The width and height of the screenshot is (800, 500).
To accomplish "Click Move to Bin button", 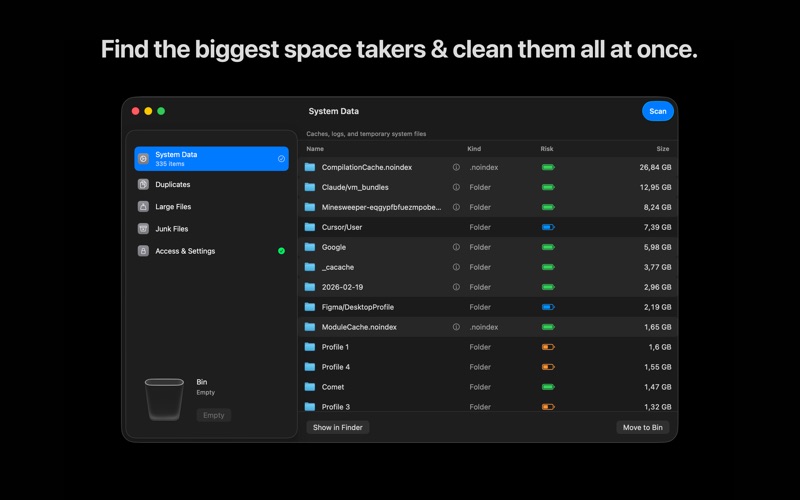I will pos(643,428).
